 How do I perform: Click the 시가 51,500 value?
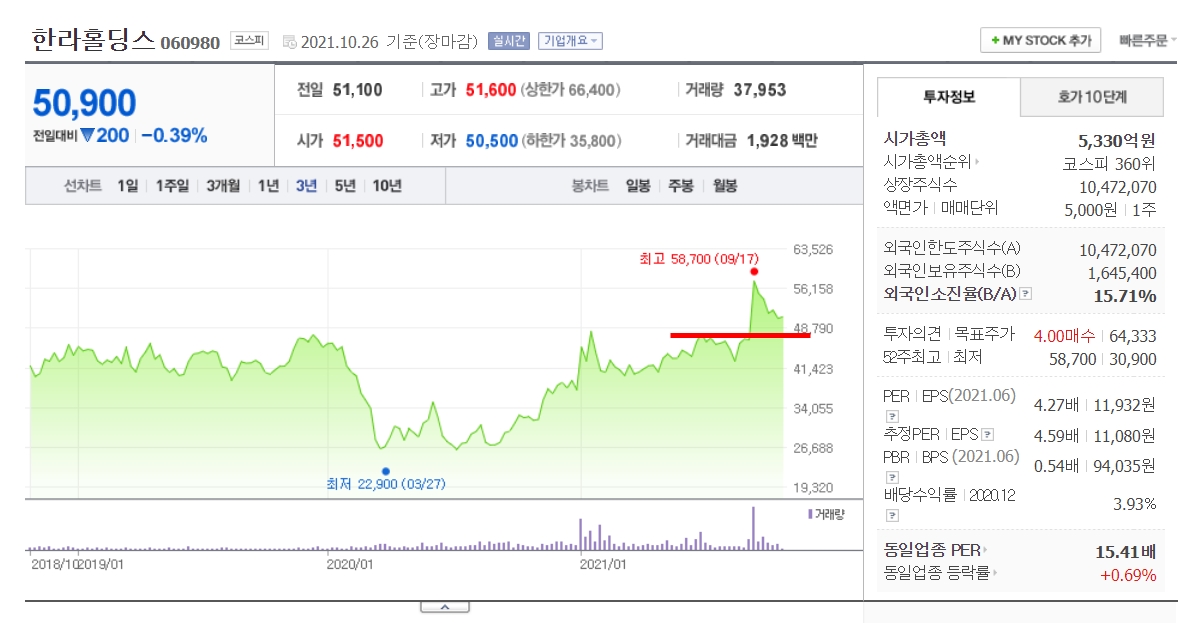pyautogui.click(x=358, y=141)
